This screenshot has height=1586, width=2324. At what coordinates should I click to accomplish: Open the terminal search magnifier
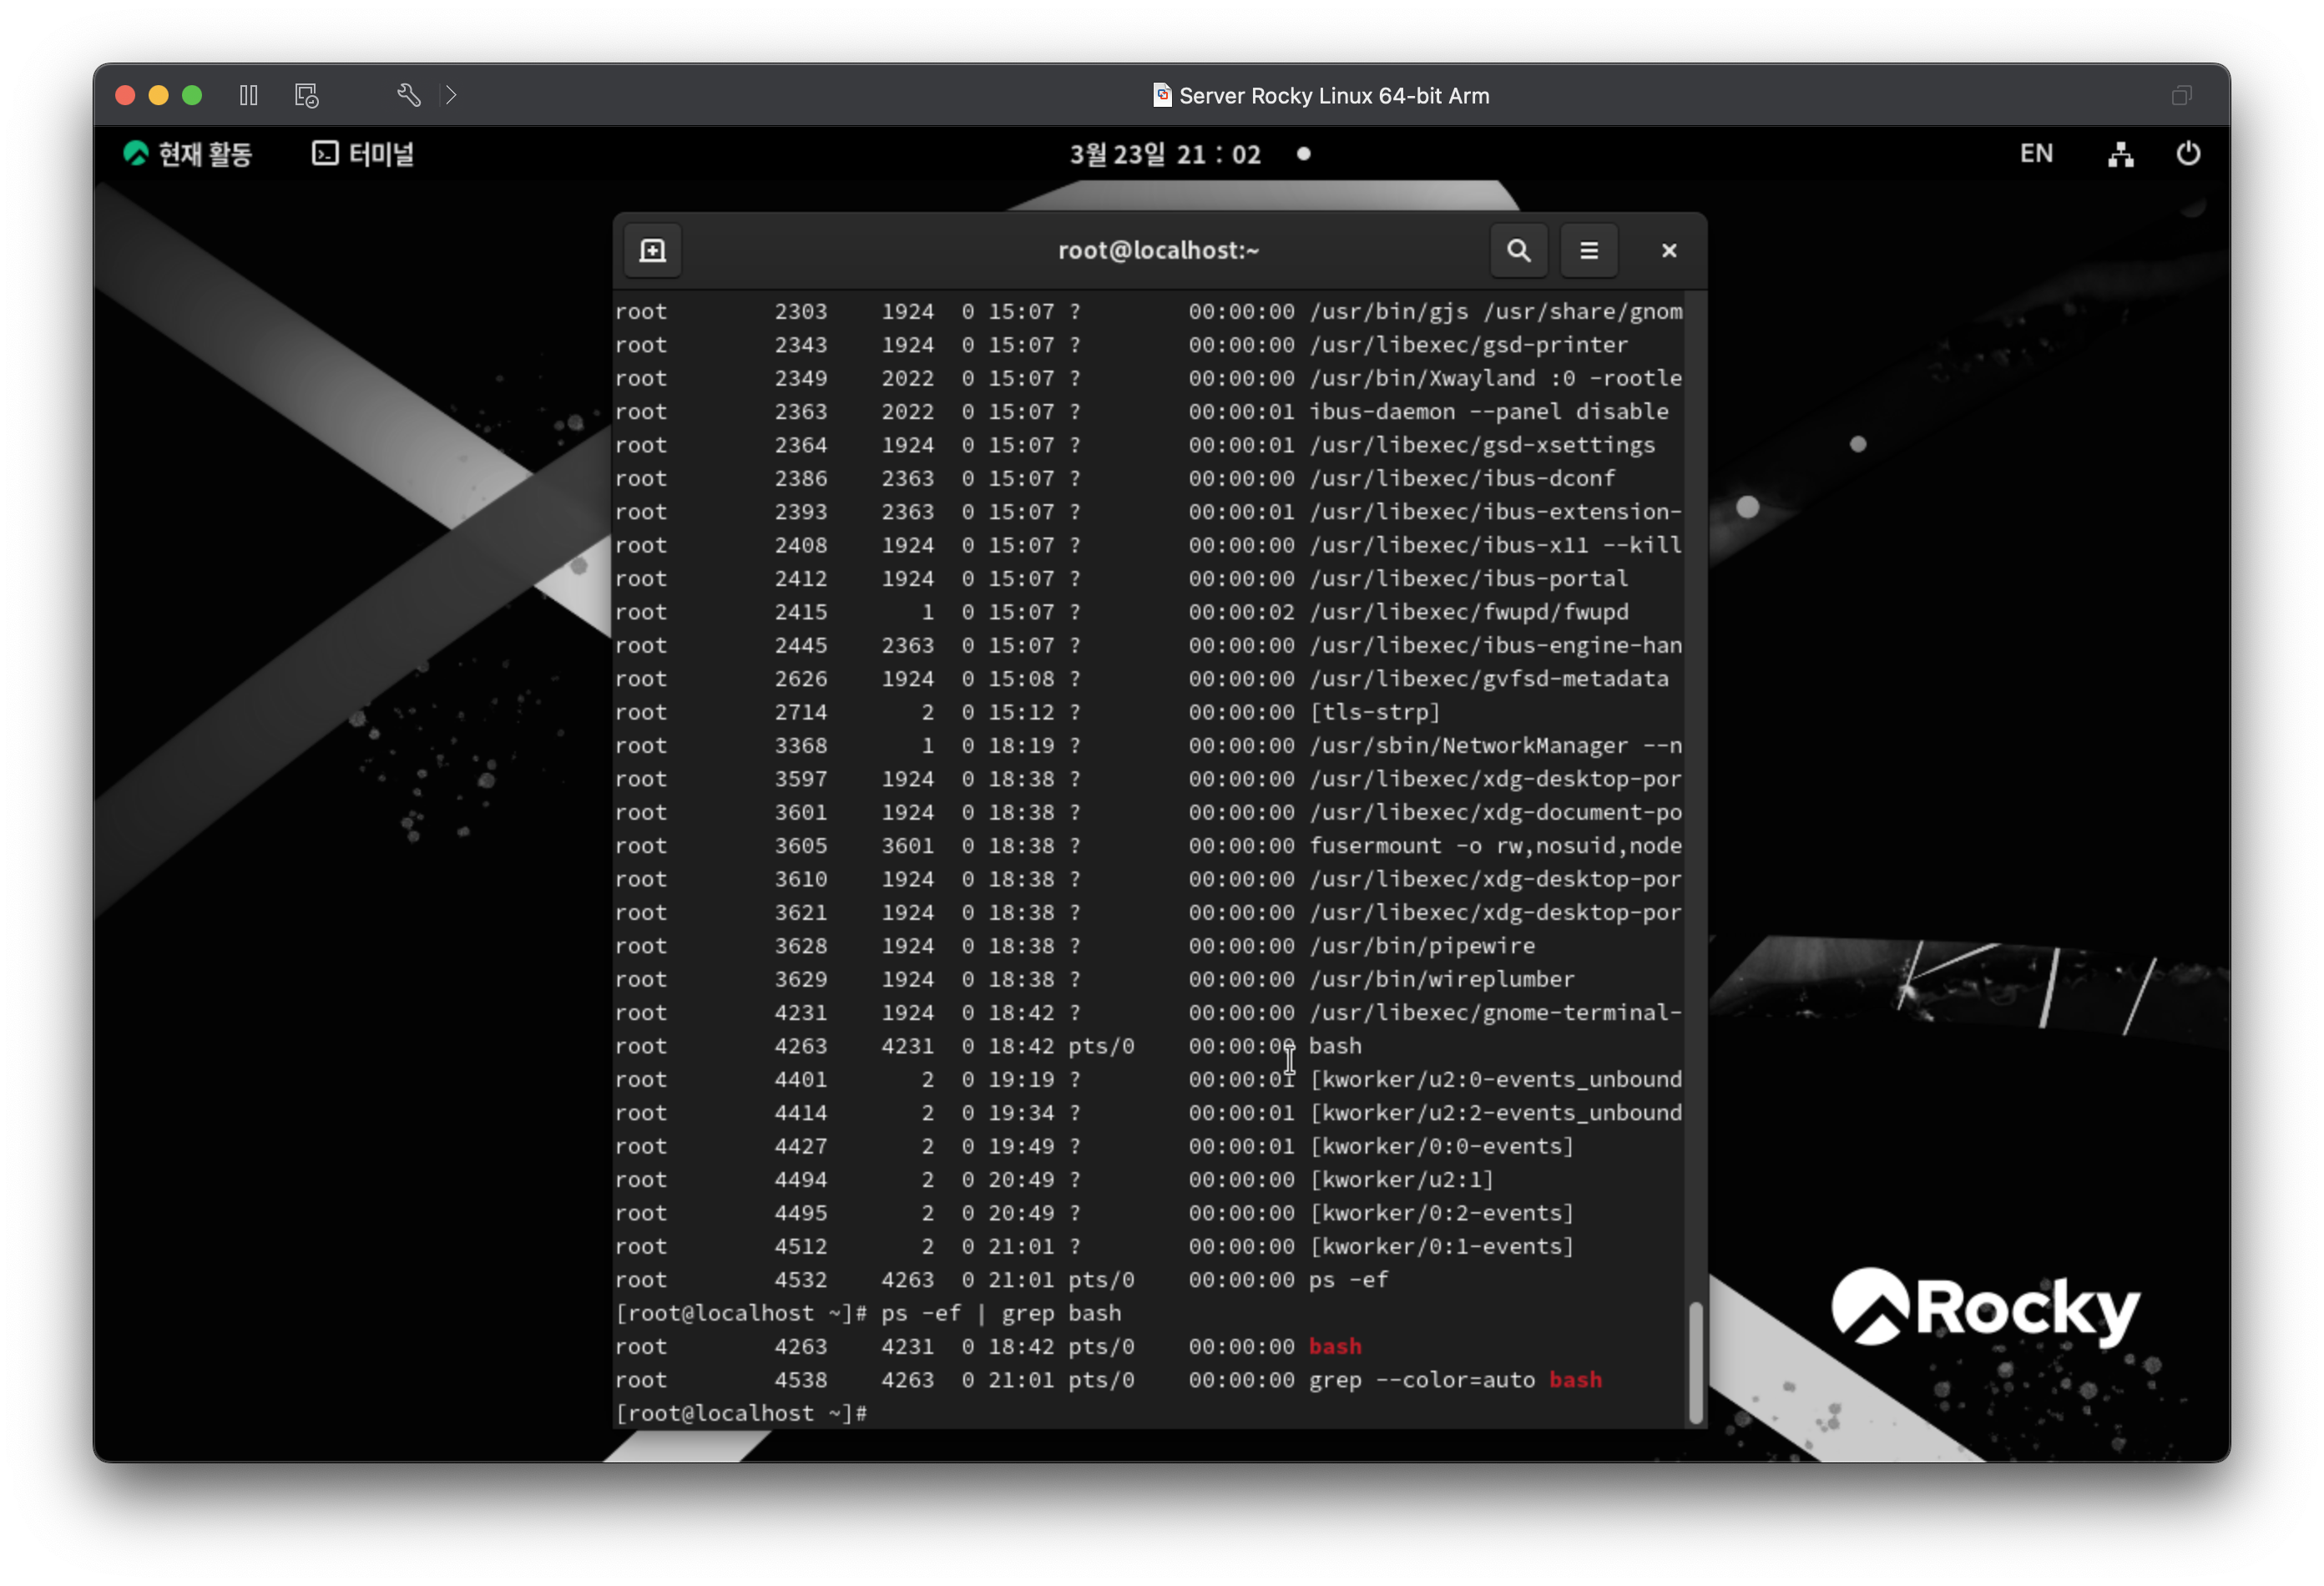1518,250
